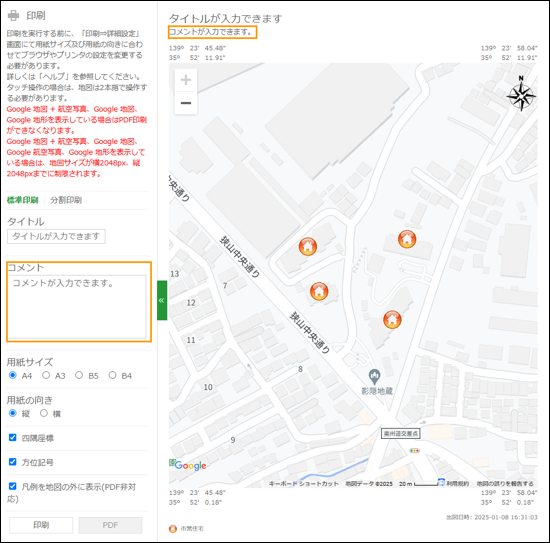Select the 標準印刷 tab

(22, 200)
